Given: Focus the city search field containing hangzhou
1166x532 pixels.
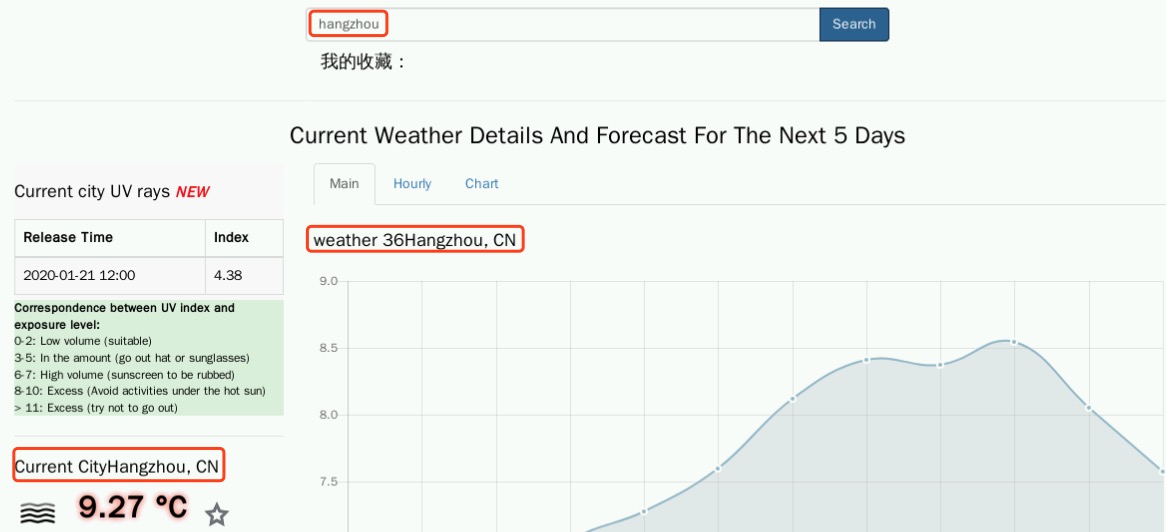Looking at the screenshot, I should coord(562,24).
